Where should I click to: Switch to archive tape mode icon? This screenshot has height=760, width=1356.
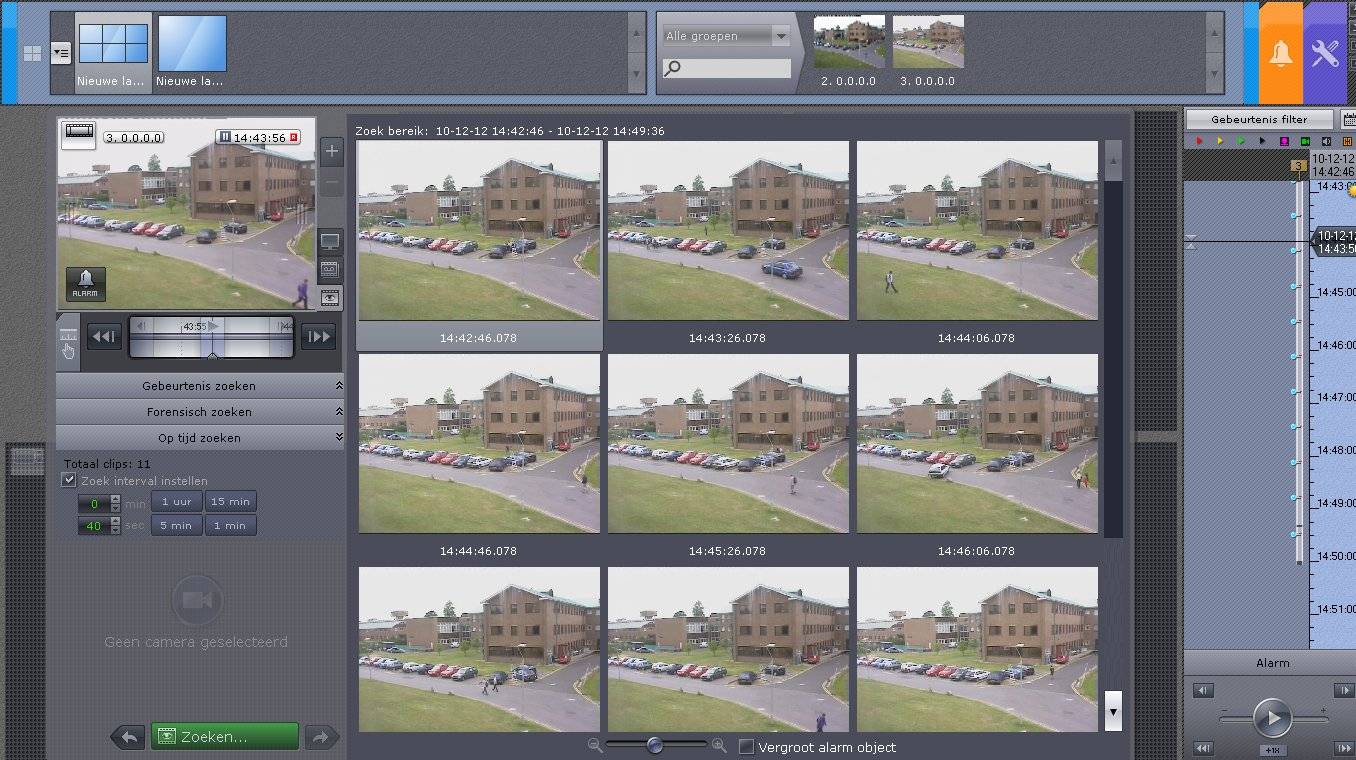pos(331,269)
